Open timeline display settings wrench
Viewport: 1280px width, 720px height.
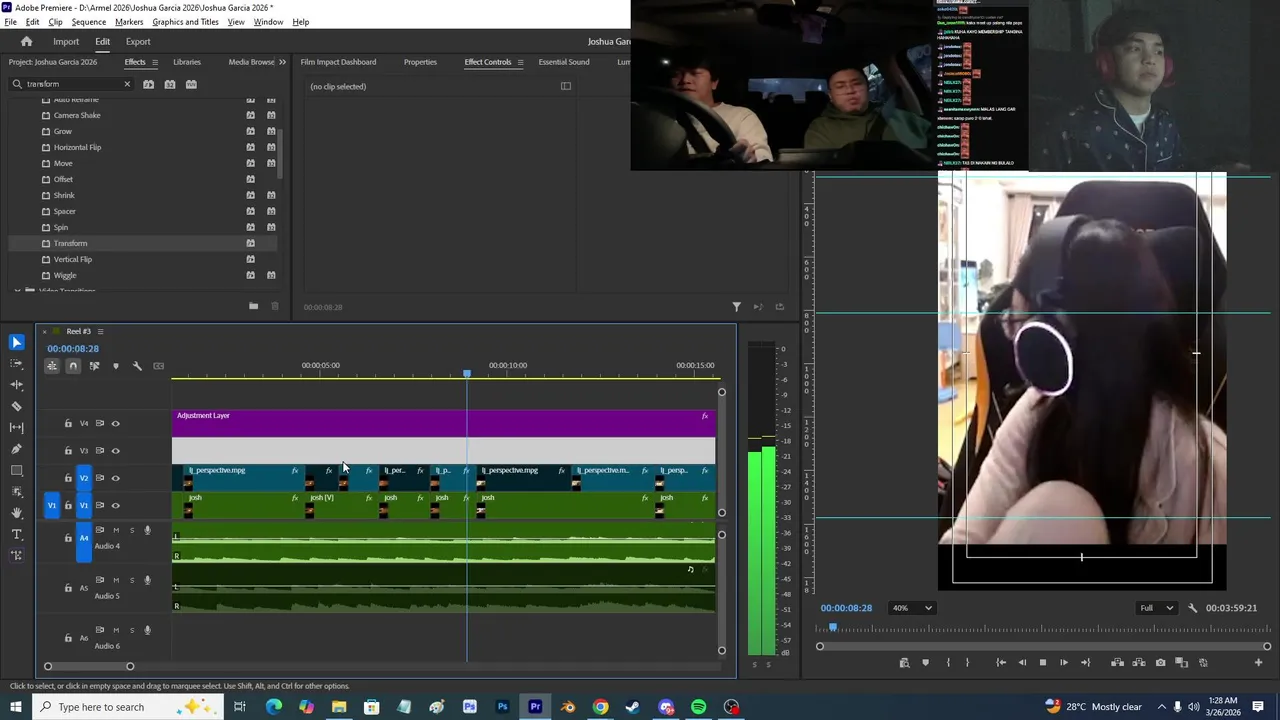(137, 366)
